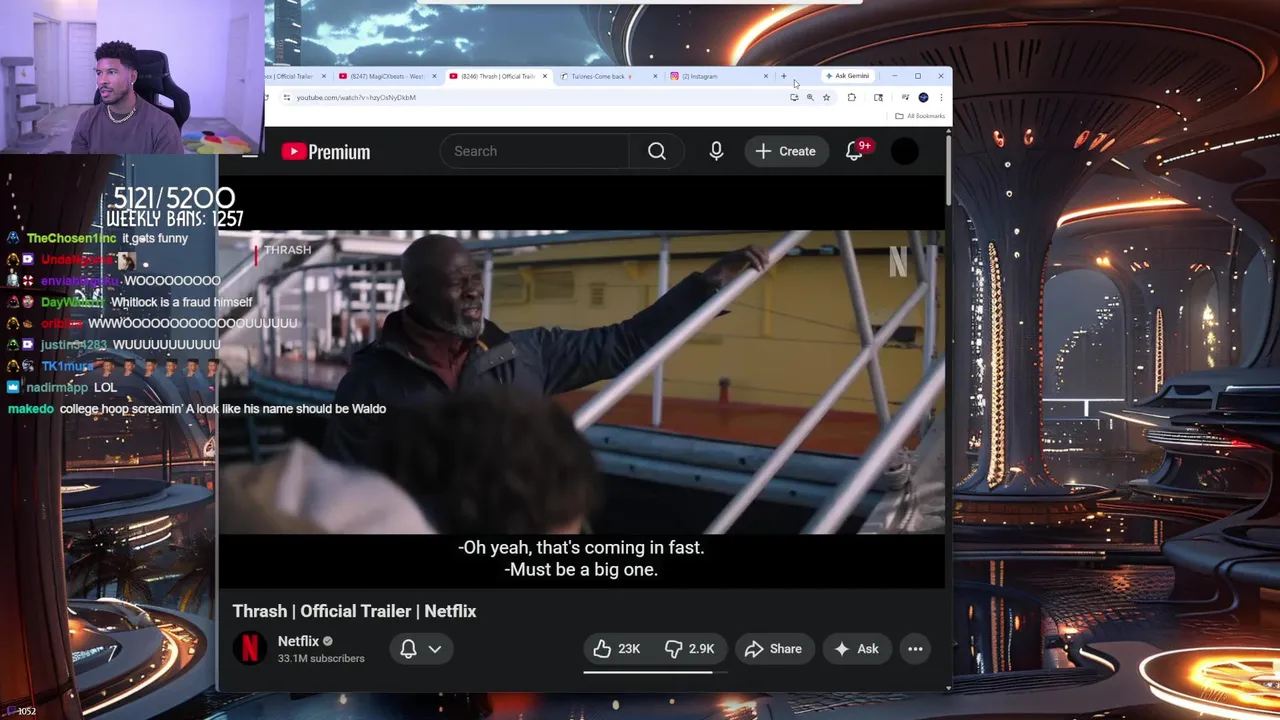
Task: Focus the YouTube Search field
Action: tap(535, 151)
